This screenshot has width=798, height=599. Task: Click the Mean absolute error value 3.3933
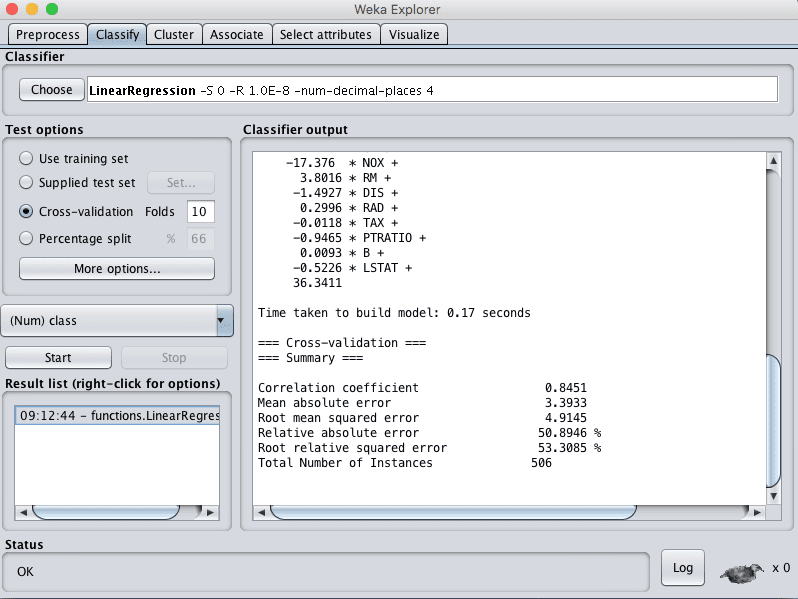click(x=565, y=403)
